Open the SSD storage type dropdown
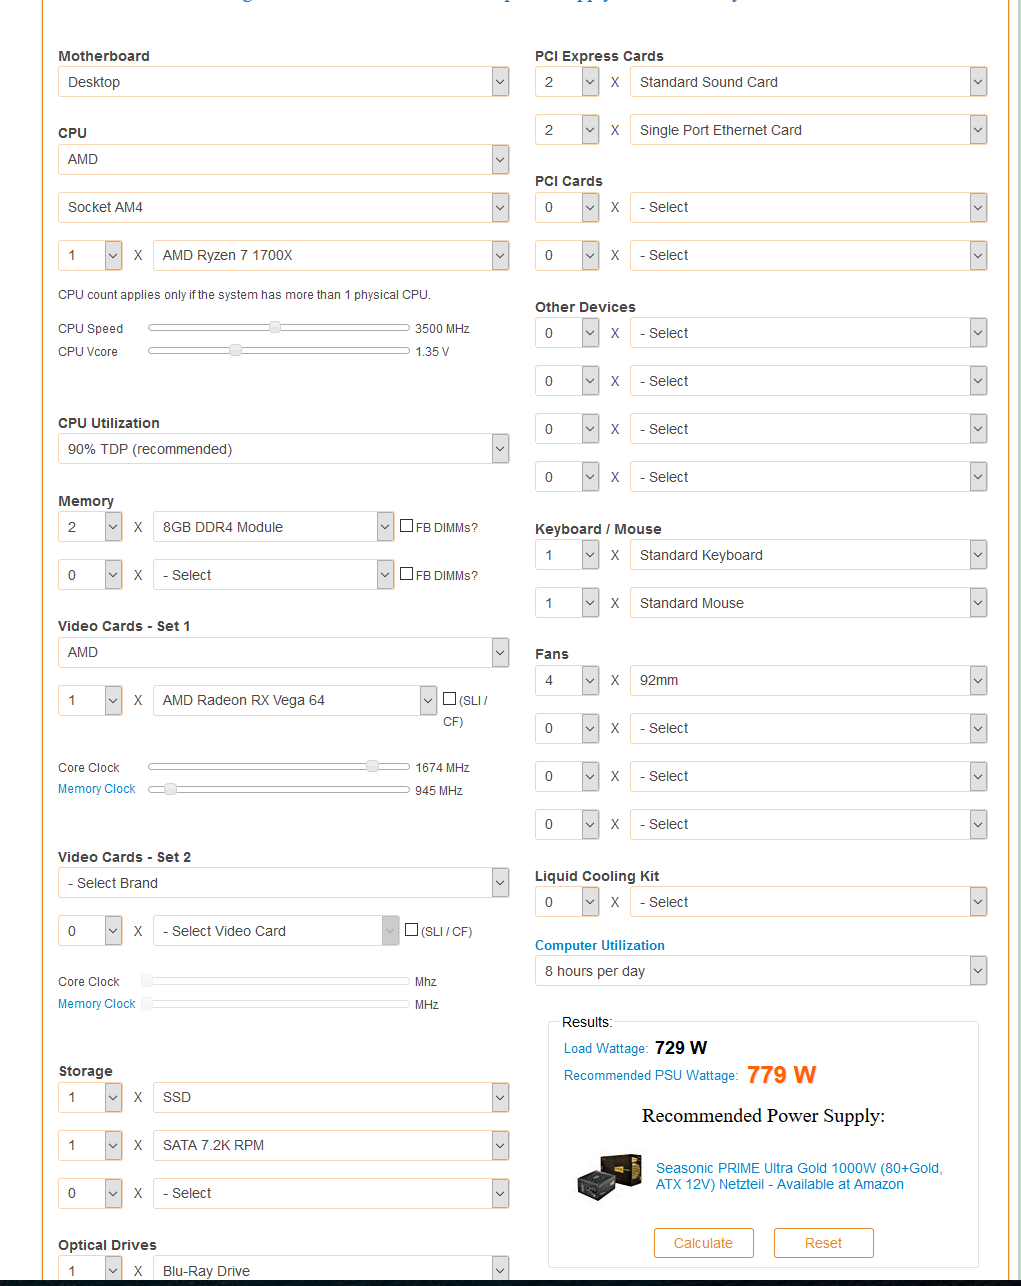Screen dimensions: 1021x1286 click(331, 1097)
